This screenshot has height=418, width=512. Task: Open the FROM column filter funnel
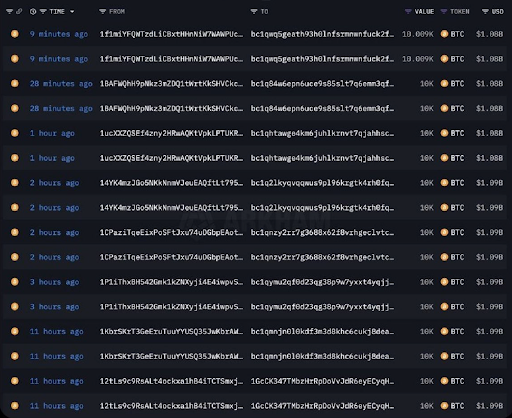[102, 12]
